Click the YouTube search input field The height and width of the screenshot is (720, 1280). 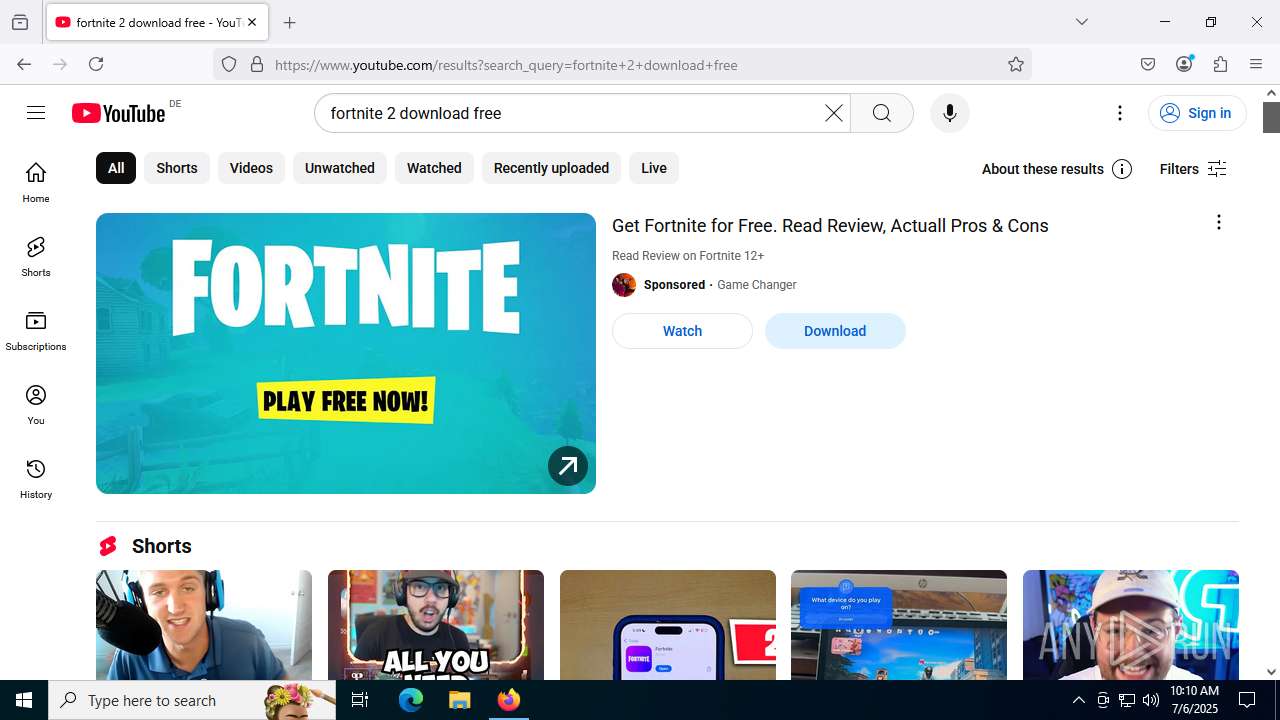click(570, 113)
